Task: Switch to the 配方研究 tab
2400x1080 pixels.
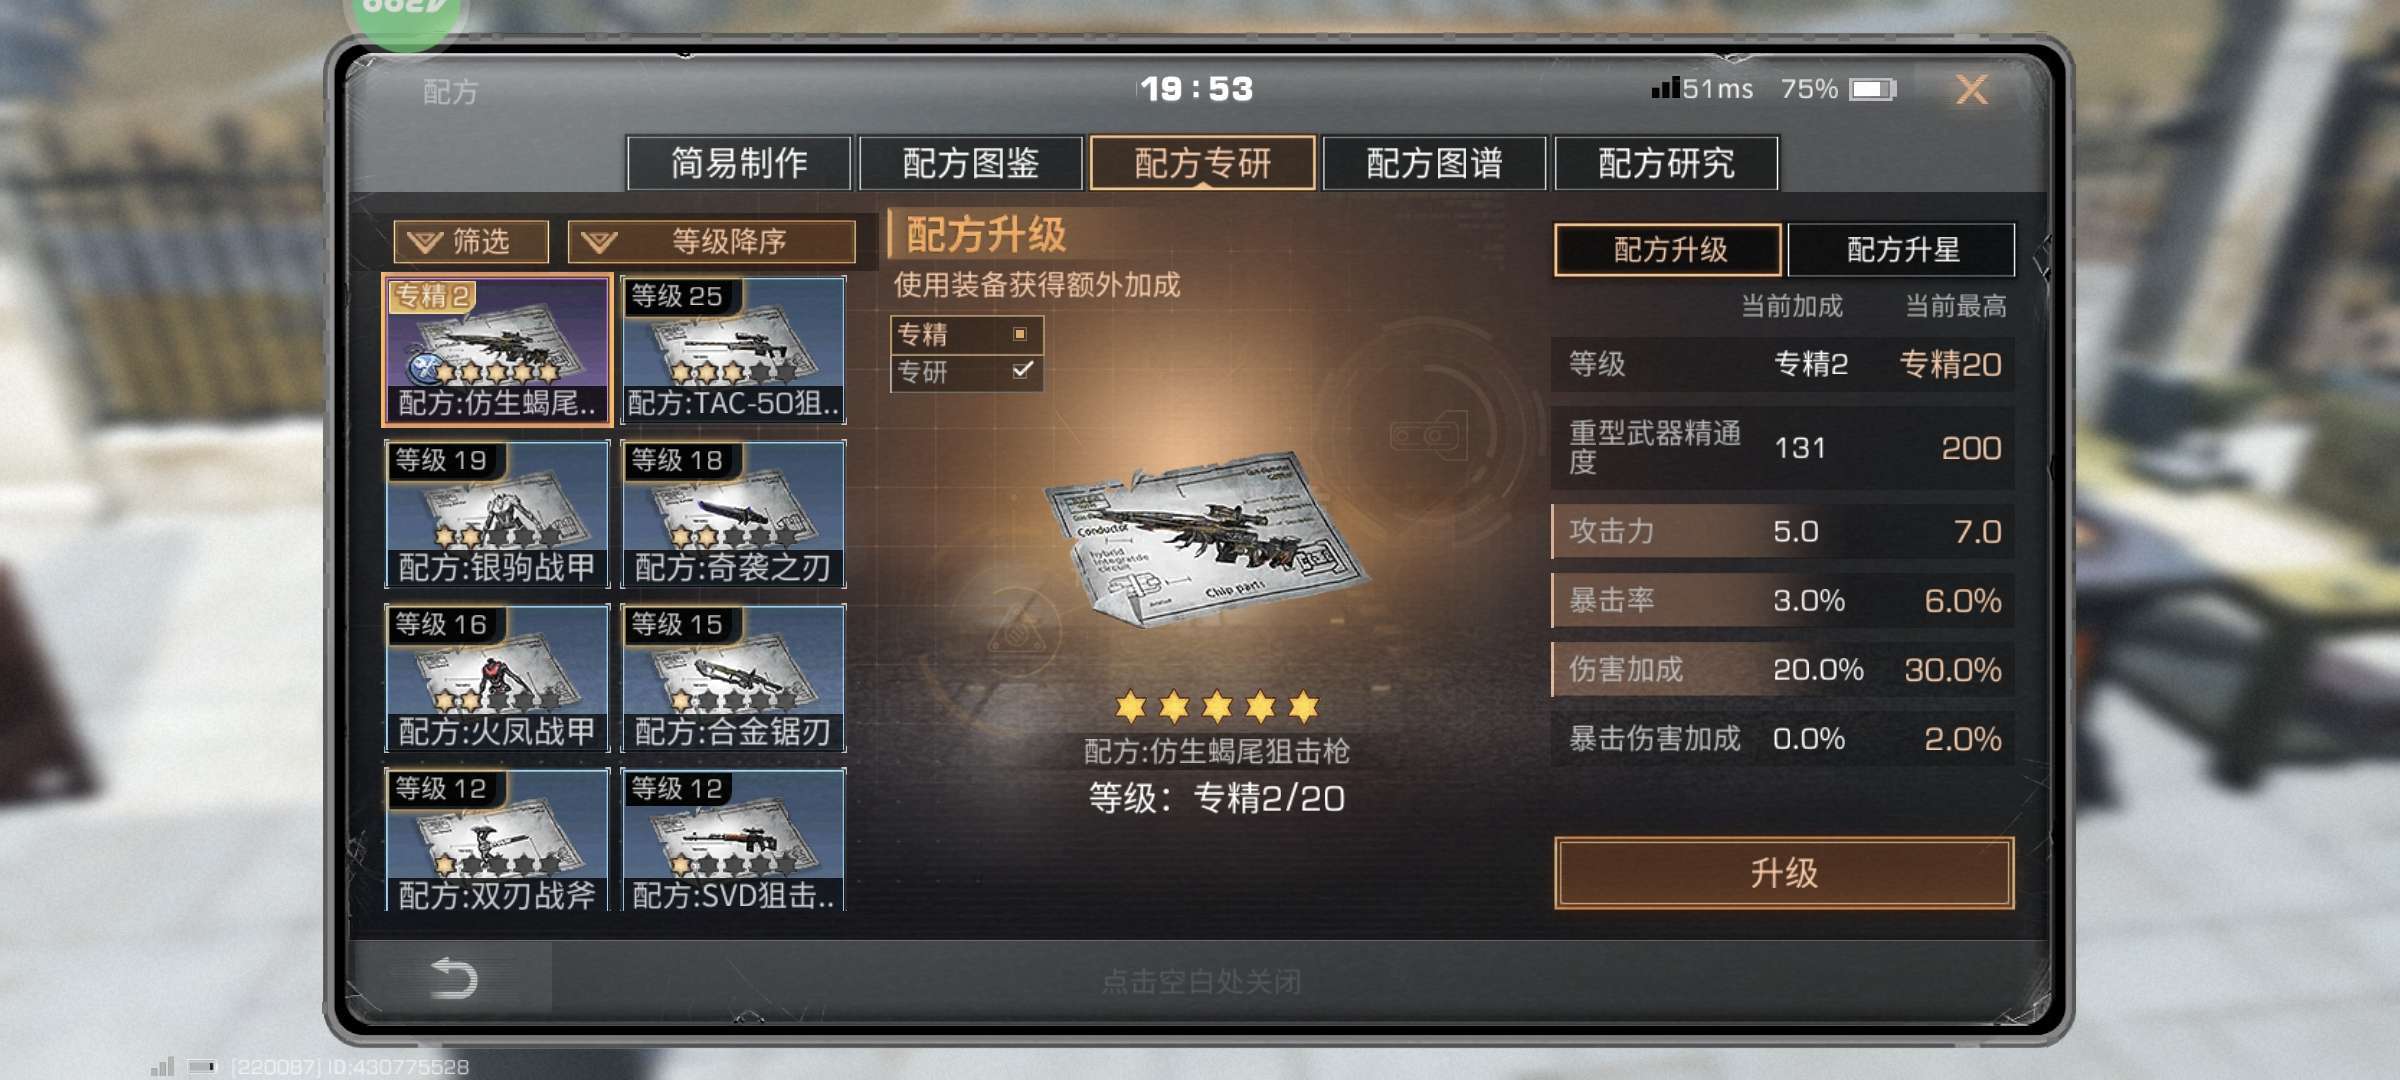Action: coord(1666,163)
